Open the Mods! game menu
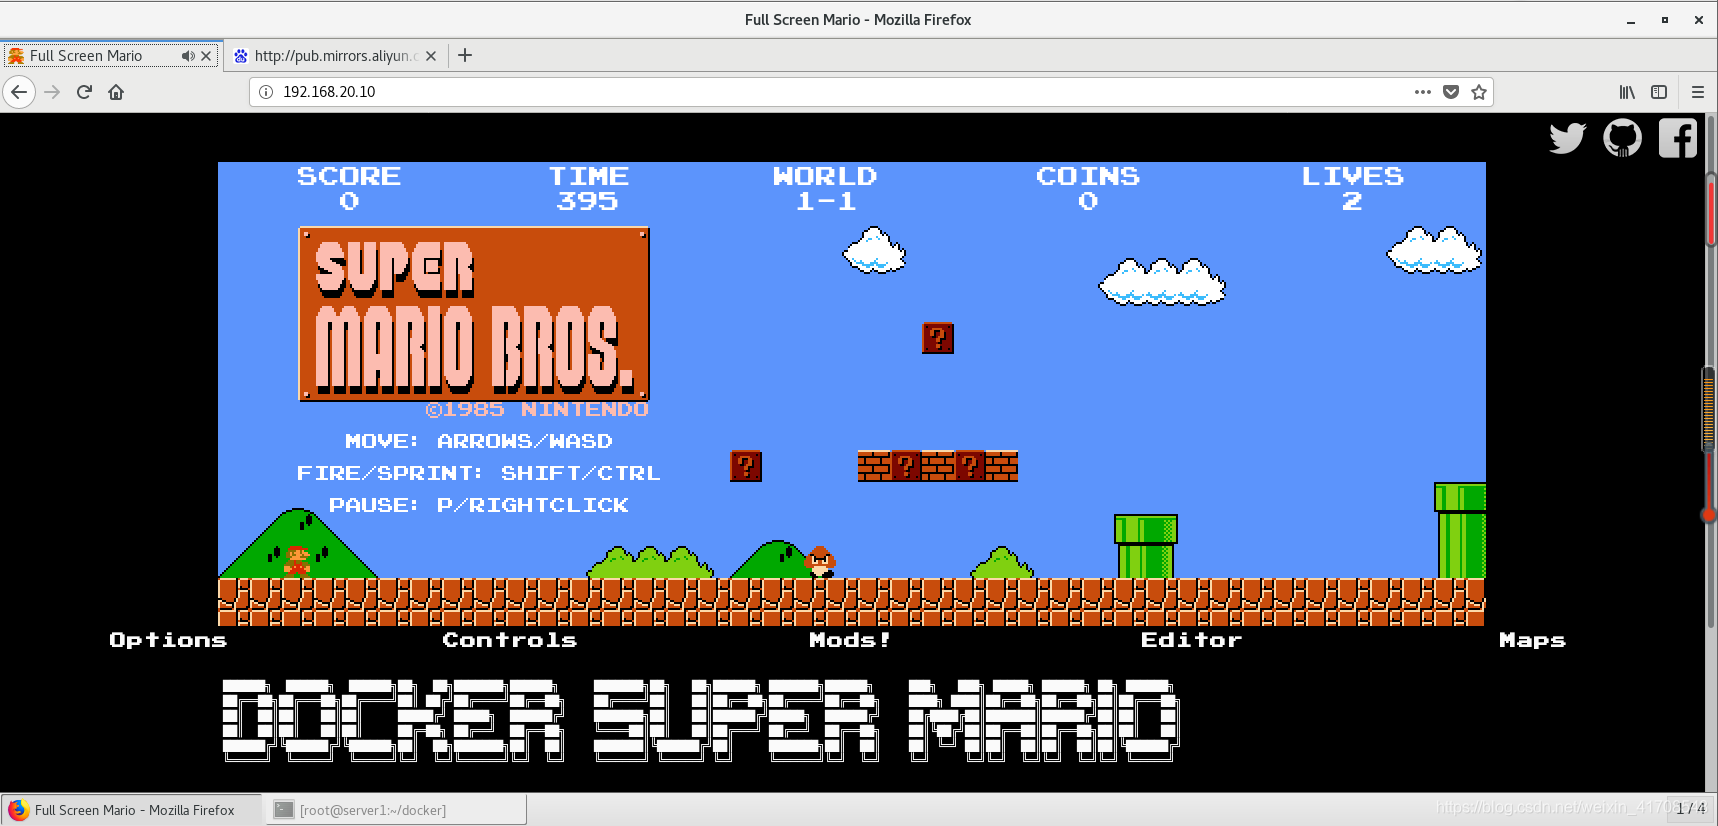The height and width of the screenshot is (826, 1718). [850, 640]
